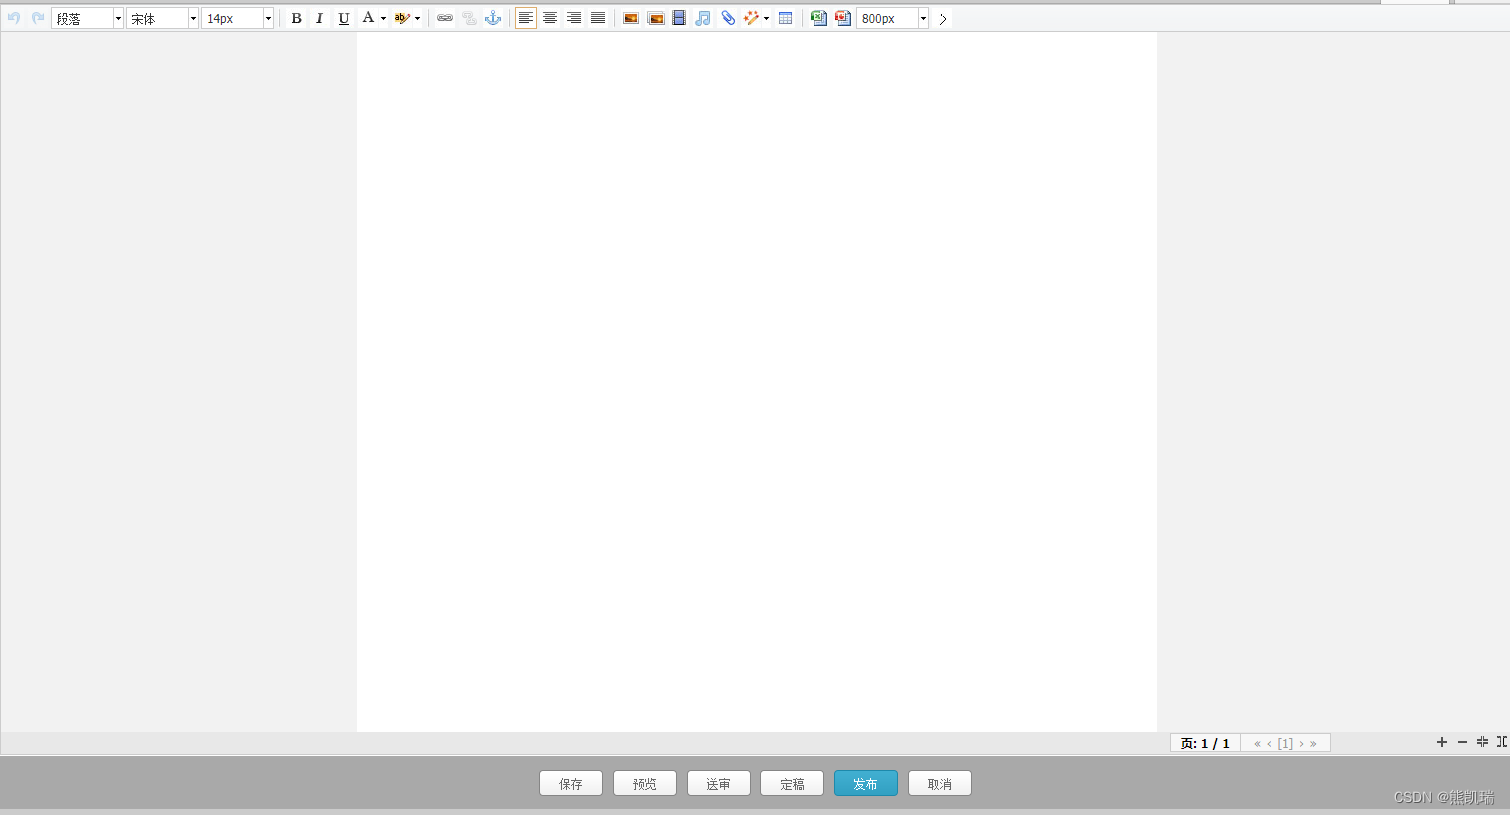Click the 页: 1 / 1 page indicator

[x=1205, y=743]
